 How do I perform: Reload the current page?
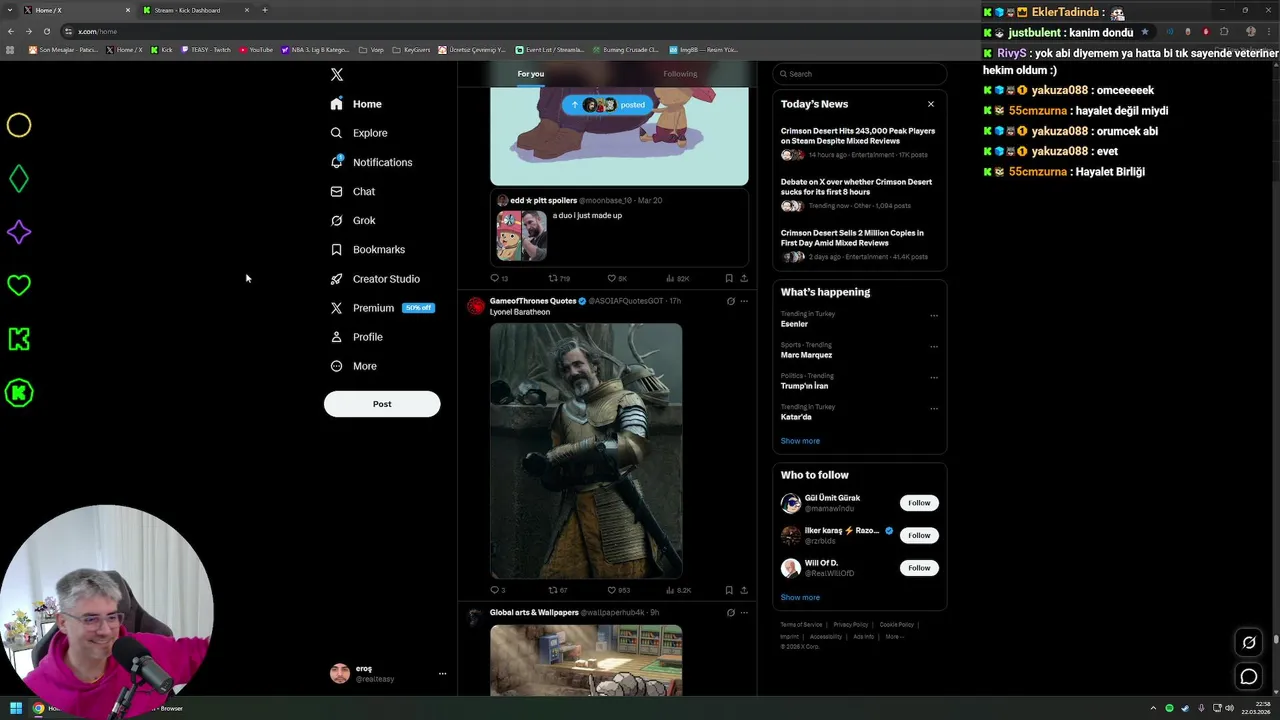pos(46,32)
